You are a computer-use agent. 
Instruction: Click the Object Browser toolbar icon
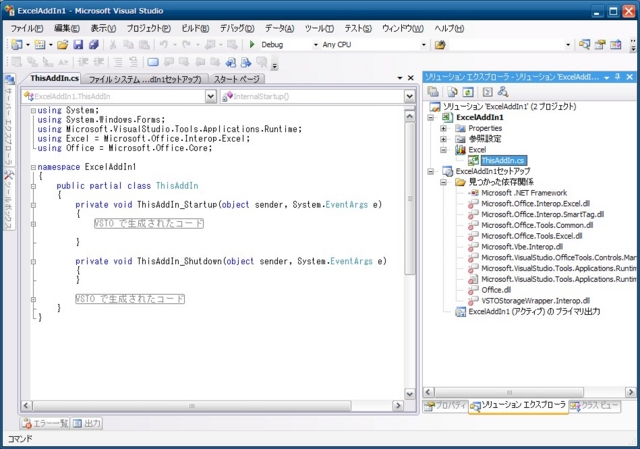point(616,44)
